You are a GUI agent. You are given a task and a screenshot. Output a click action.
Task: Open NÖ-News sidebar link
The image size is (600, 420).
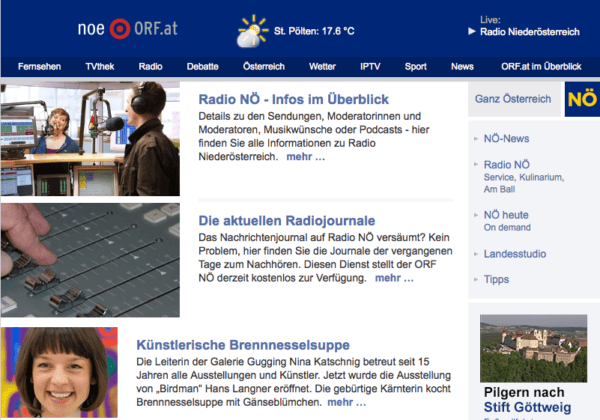click(506, 139)
